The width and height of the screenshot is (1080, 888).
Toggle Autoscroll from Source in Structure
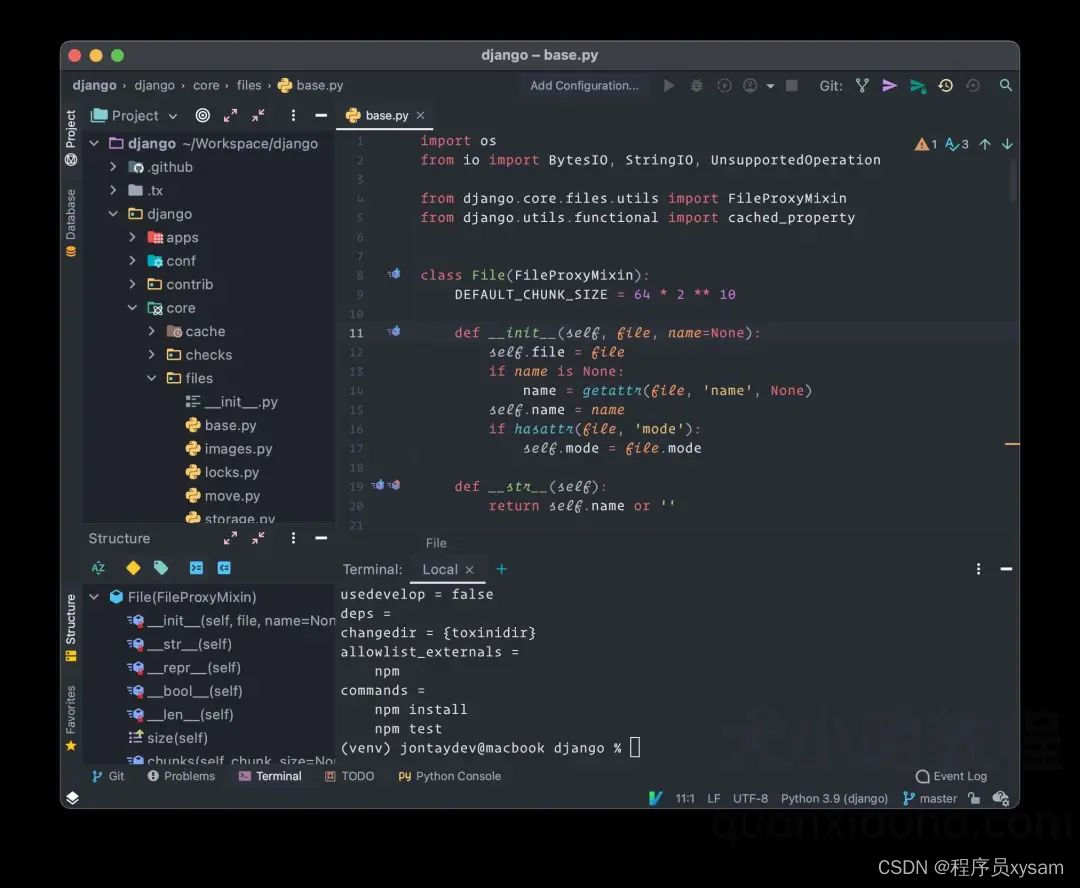coord(224,568)
